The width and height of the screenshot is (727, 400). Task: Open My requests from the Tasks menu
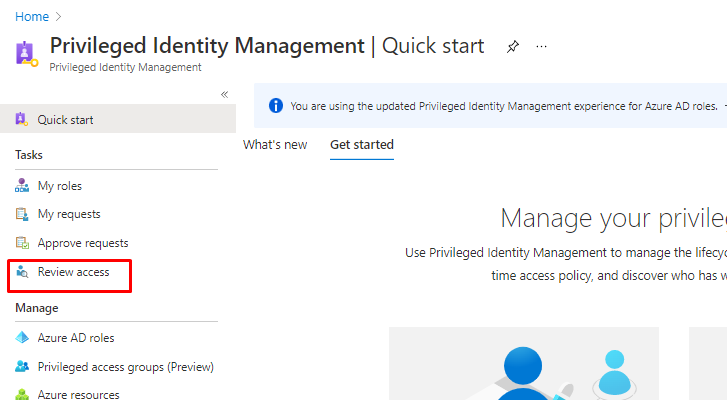tap(69, 214)
